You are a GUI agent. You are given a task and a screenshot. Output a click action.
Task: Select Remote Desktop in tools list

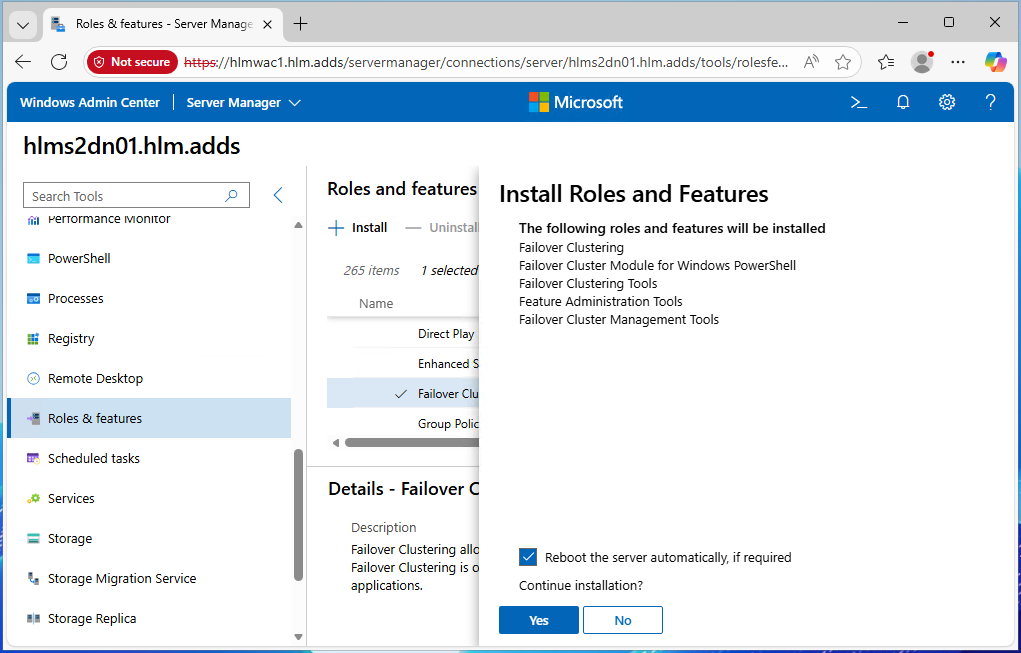(95, 379)
